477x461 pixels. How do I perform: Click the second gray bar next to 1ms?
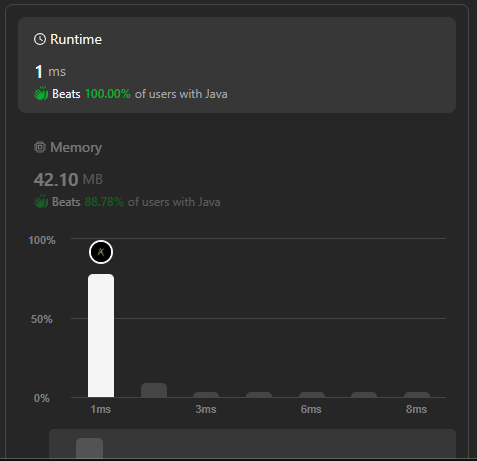[x=154, y=390]
